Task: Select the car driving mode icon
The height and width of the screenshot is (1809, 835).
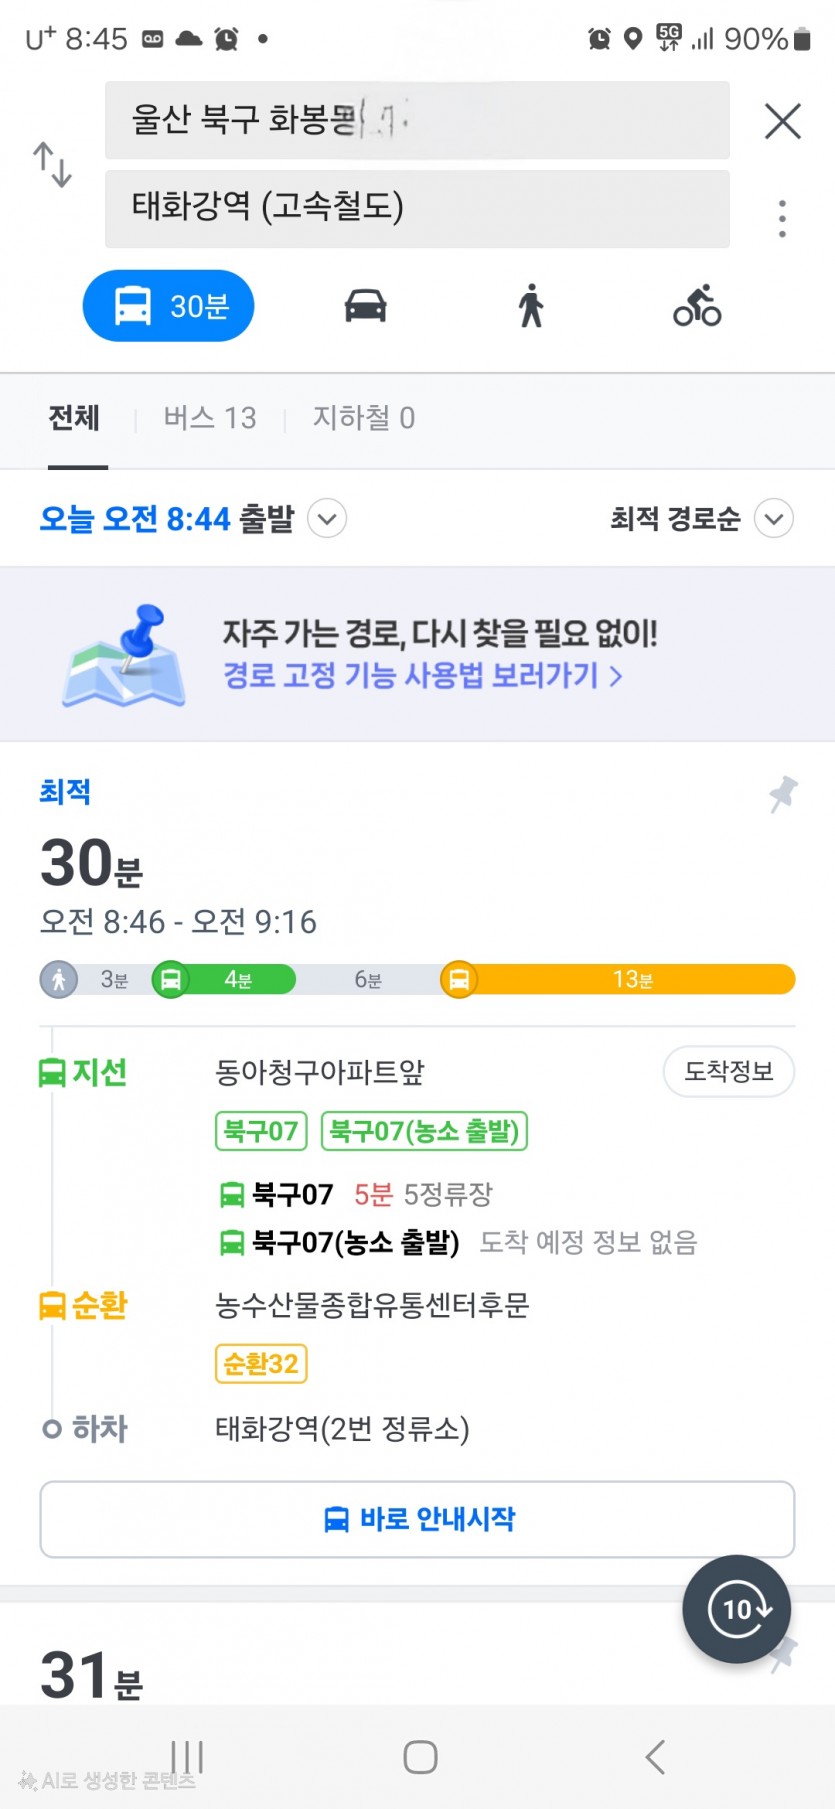Action: (x=365, y=306)
